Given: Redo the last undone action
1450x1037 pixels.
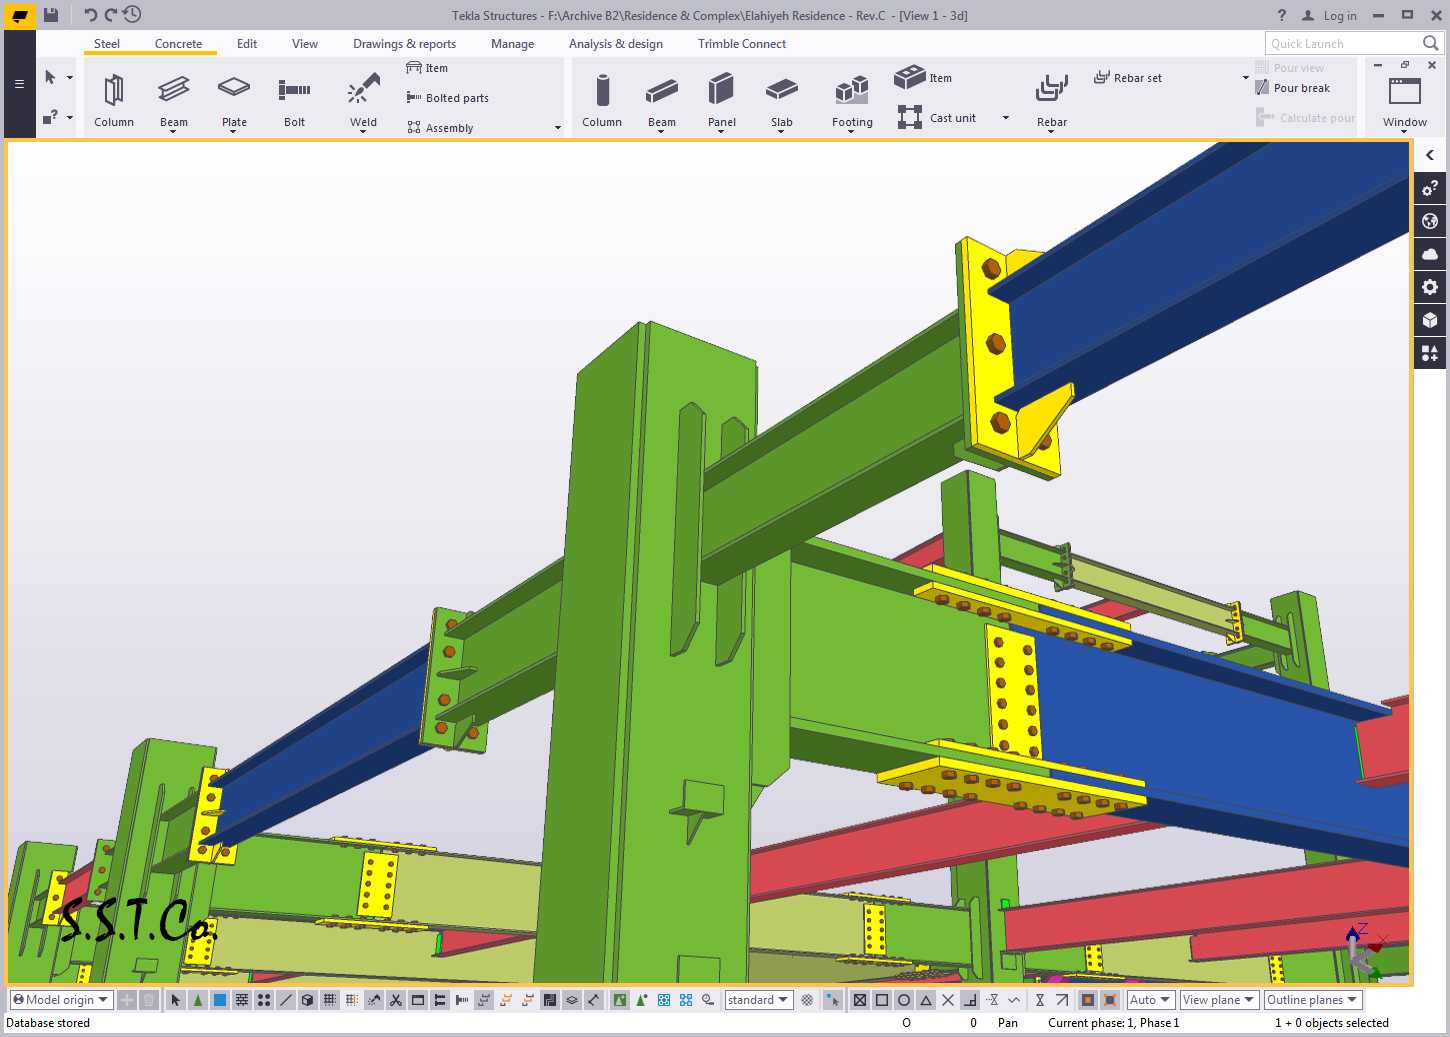Looking at the screenshot, I should pos(111,15).
